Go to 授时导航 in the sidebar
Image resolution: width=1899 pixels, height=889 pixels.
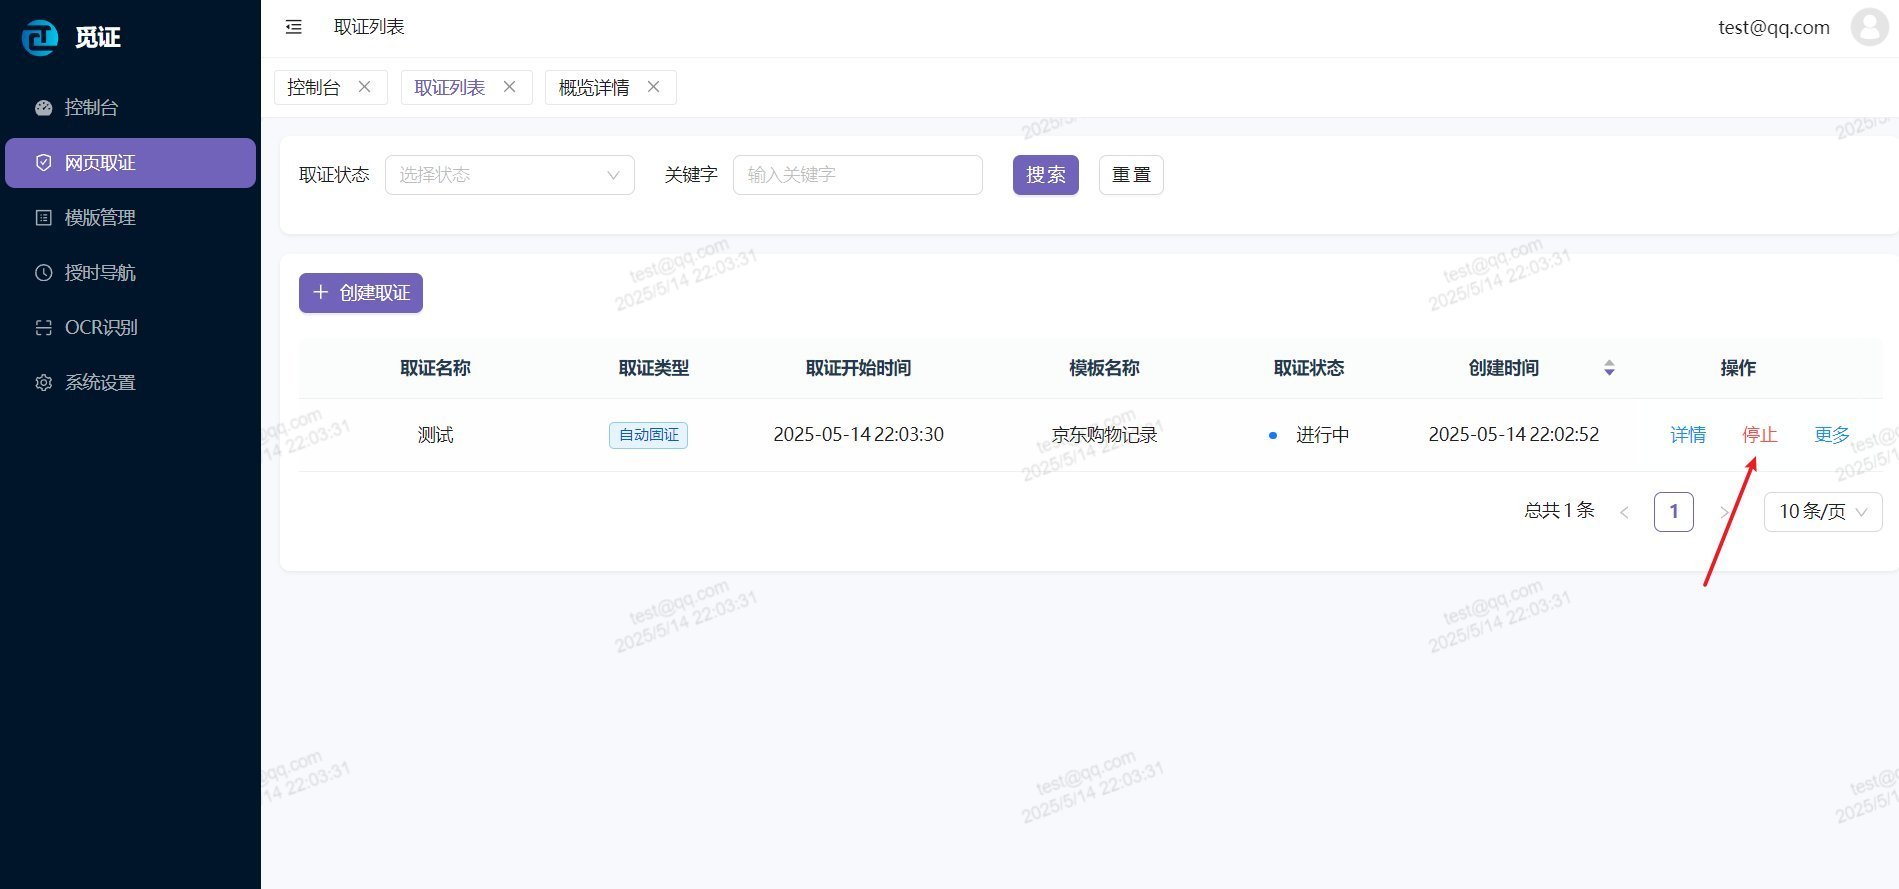coord(100,273)
